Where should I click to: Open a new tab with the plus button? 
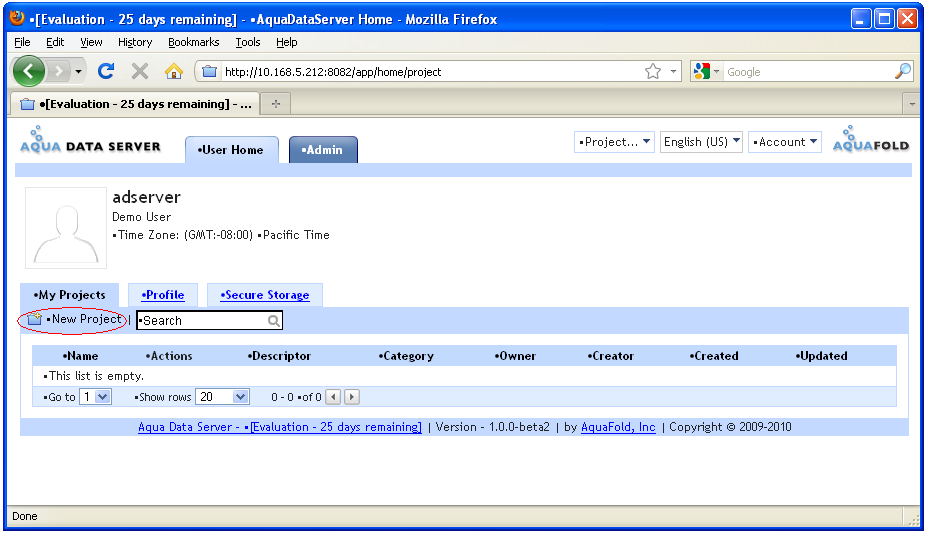(x=276, y=104)
